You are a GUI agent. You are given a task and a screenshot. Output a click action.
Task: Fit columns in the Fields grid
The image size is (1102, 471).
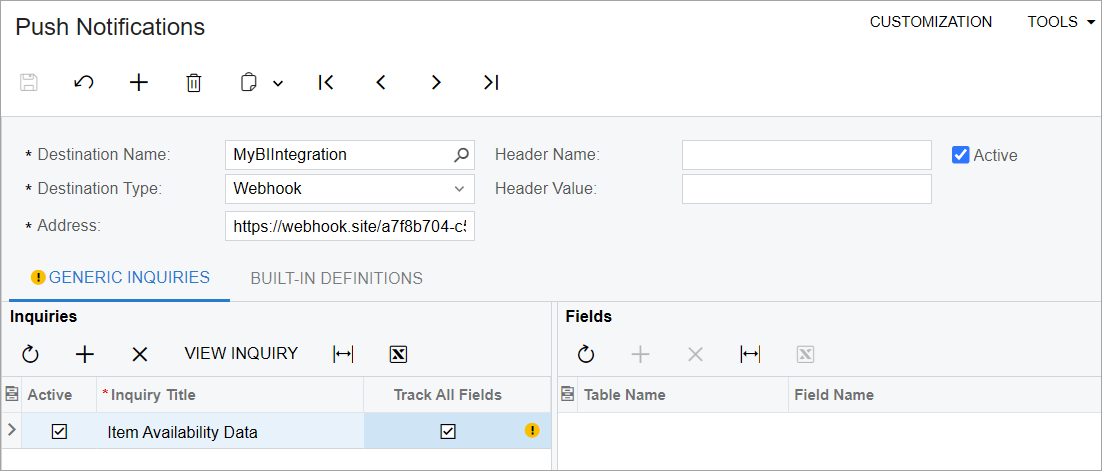coord(750,354)
